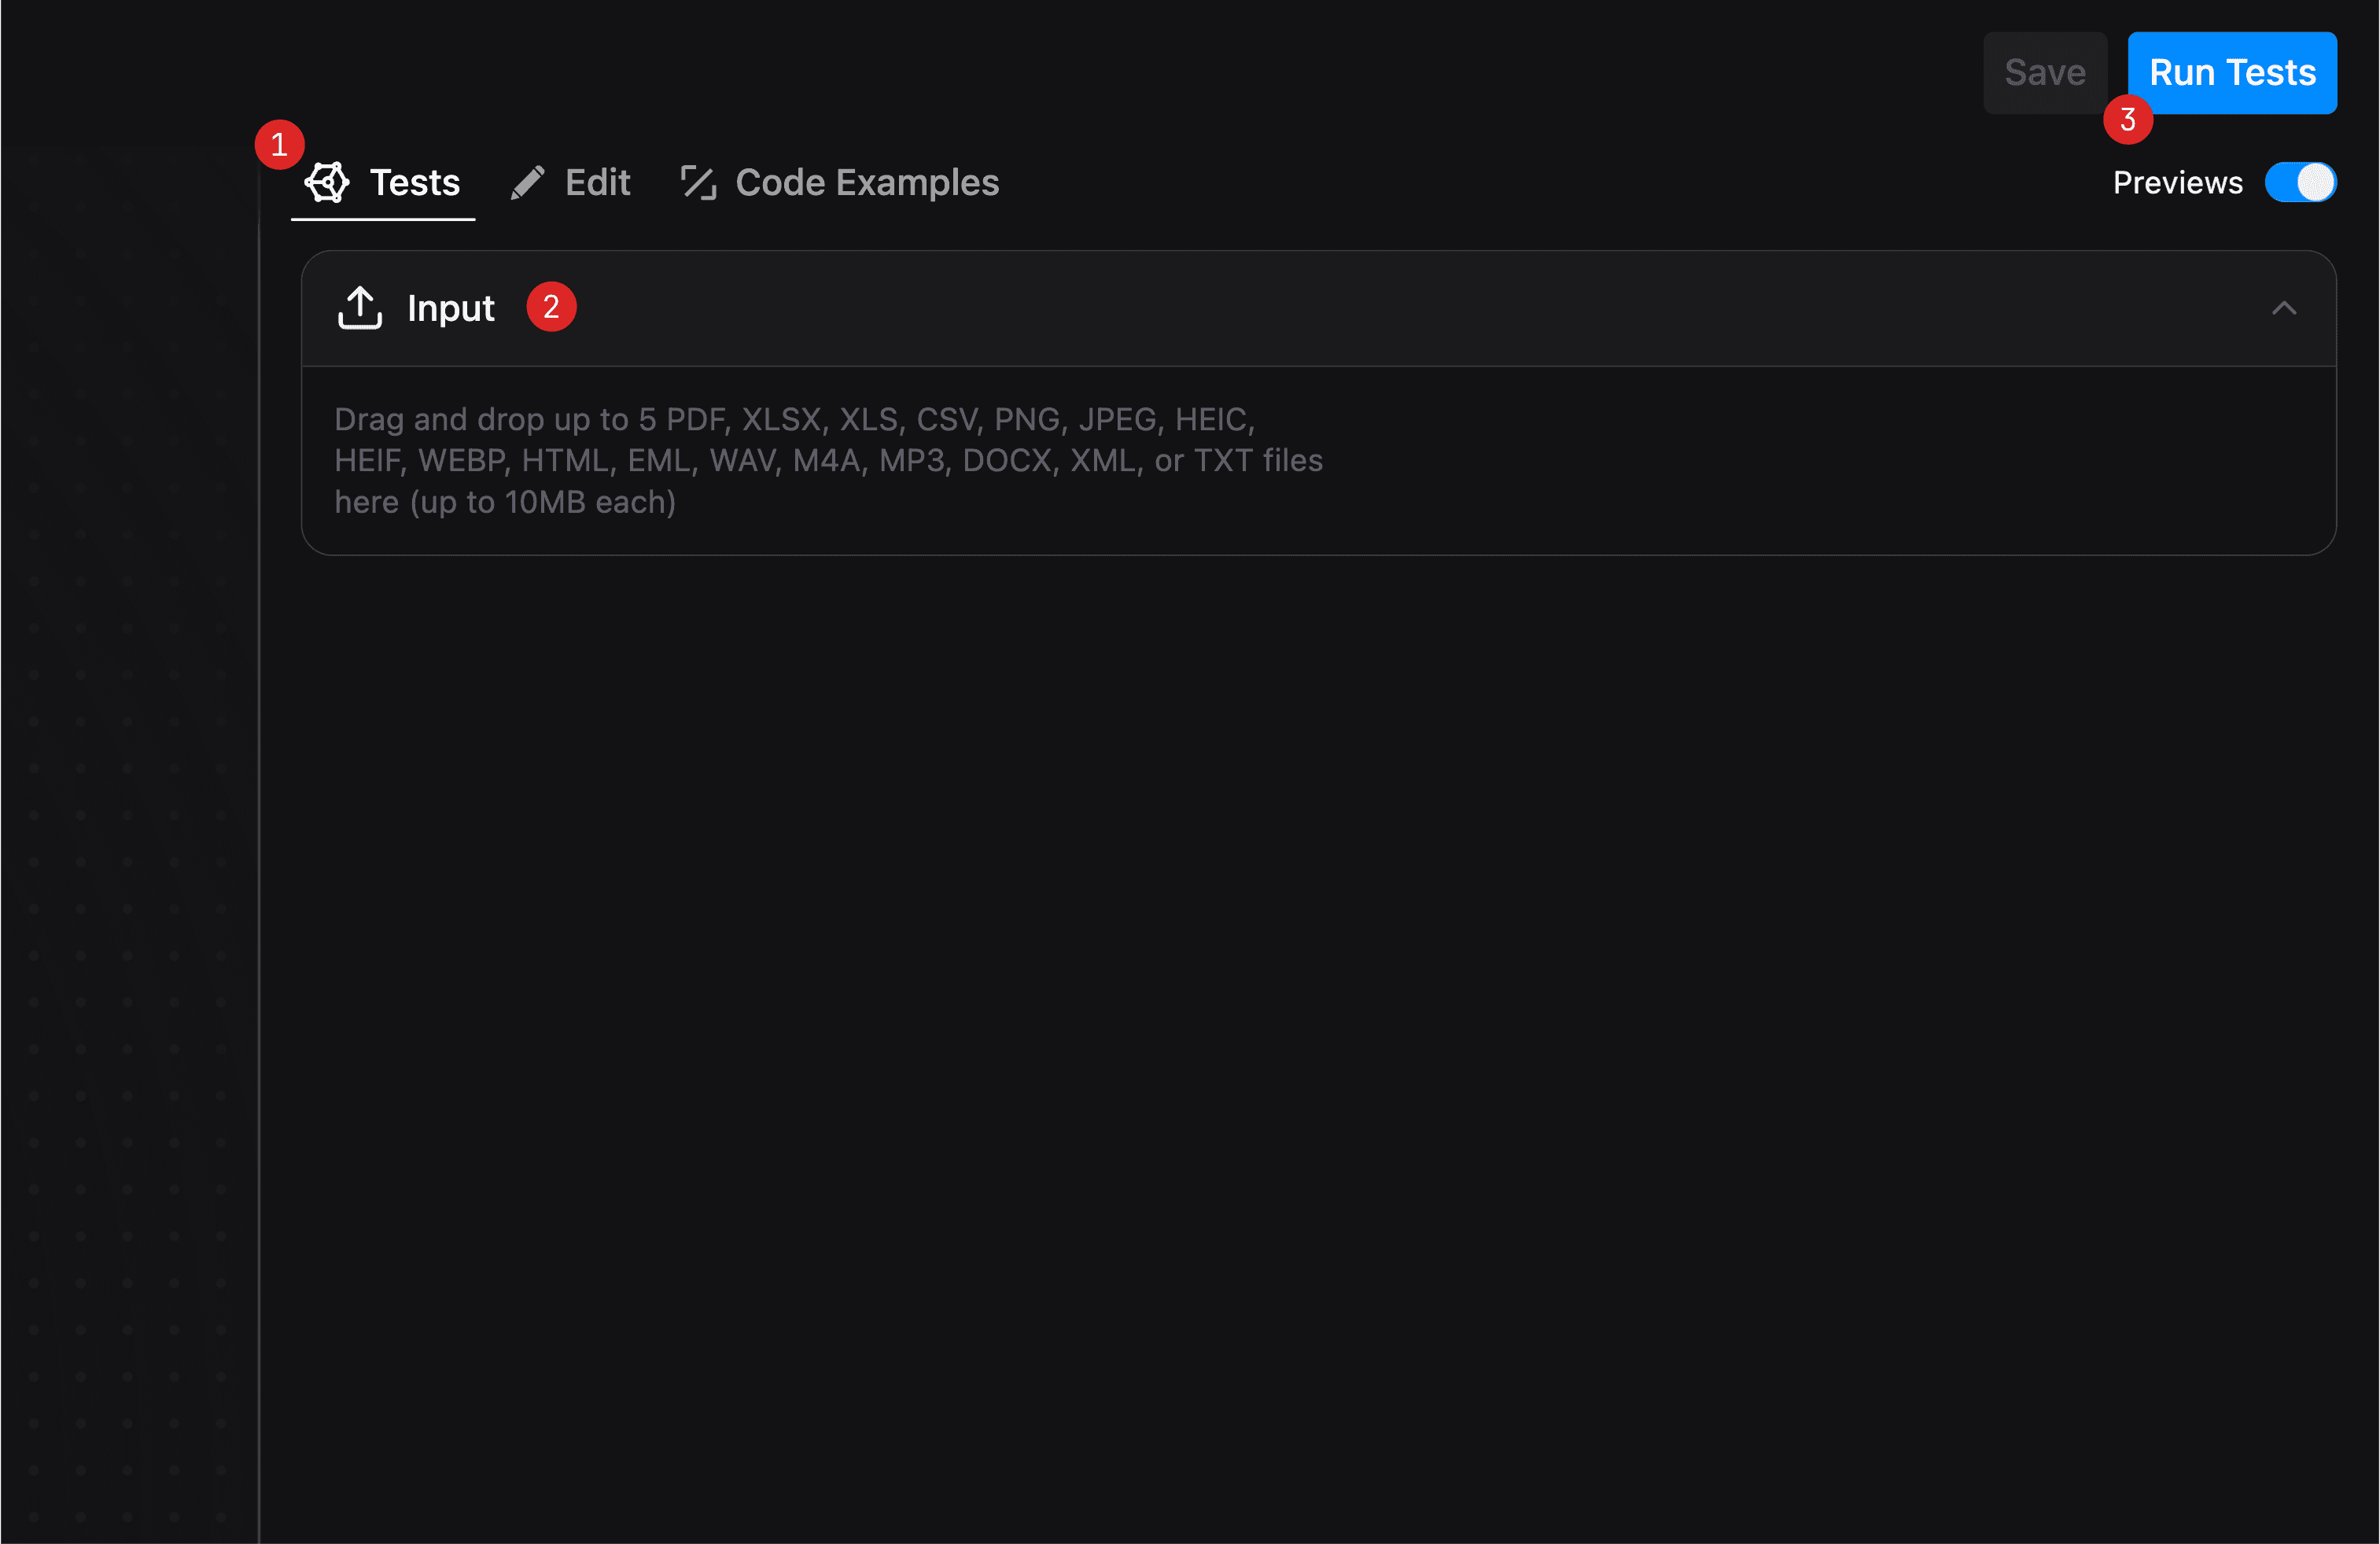Click the Input heading text
This screenshot has width=2380, height=1544.
(x=450, y=308)
